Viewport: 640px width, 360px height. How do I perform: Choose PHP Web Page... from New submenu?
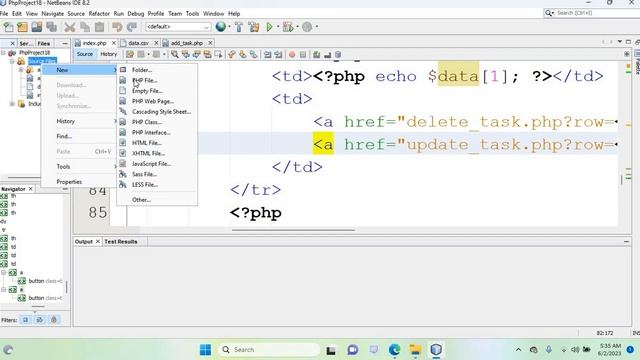pos(157,101)
